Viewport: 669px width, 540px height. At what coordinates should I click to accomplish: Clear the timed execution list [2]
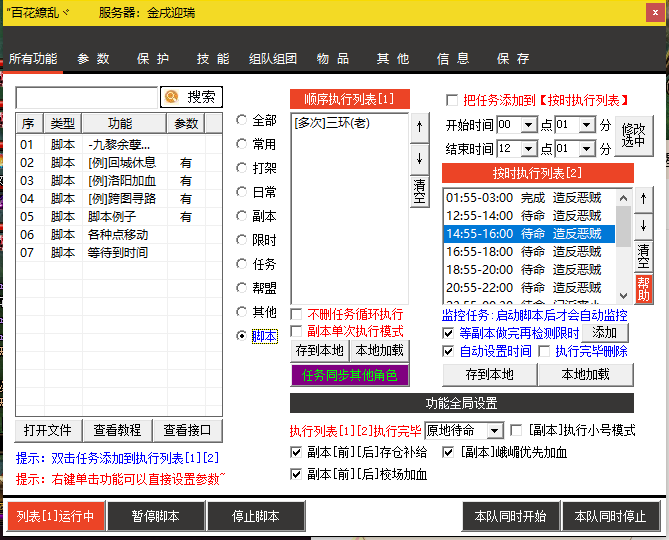[x=643, y=257]
